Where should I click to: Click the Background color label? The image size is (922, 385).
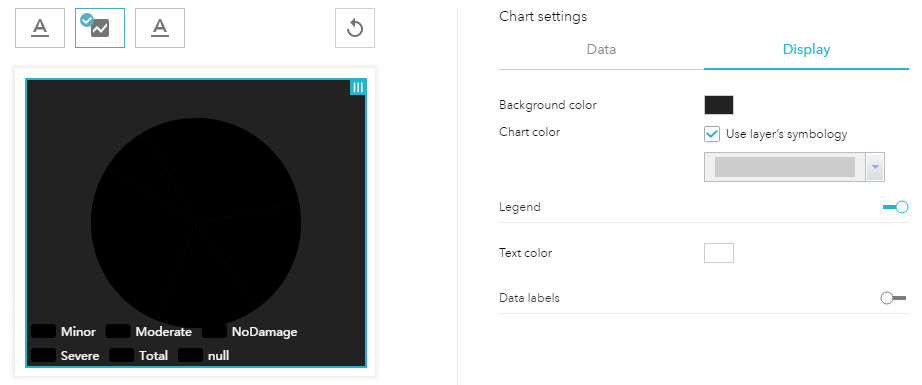pyautogui.click(x=547, y=105)
